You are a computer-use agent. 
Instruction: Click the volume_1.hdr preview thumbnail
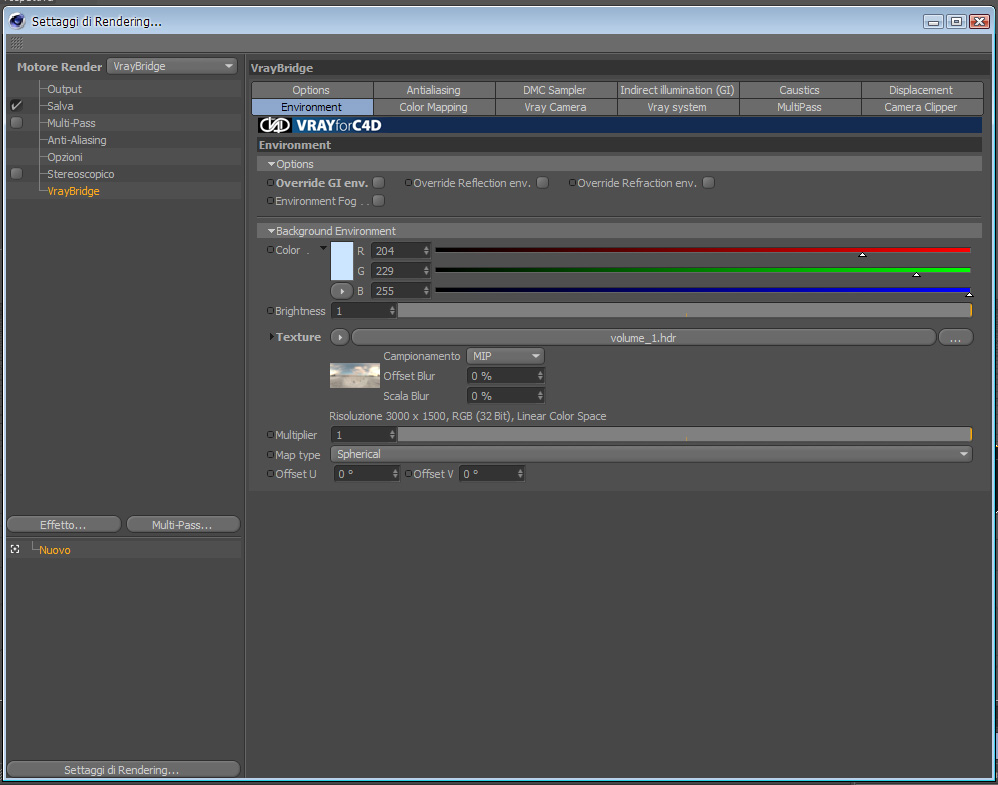[x=355, y=376]
